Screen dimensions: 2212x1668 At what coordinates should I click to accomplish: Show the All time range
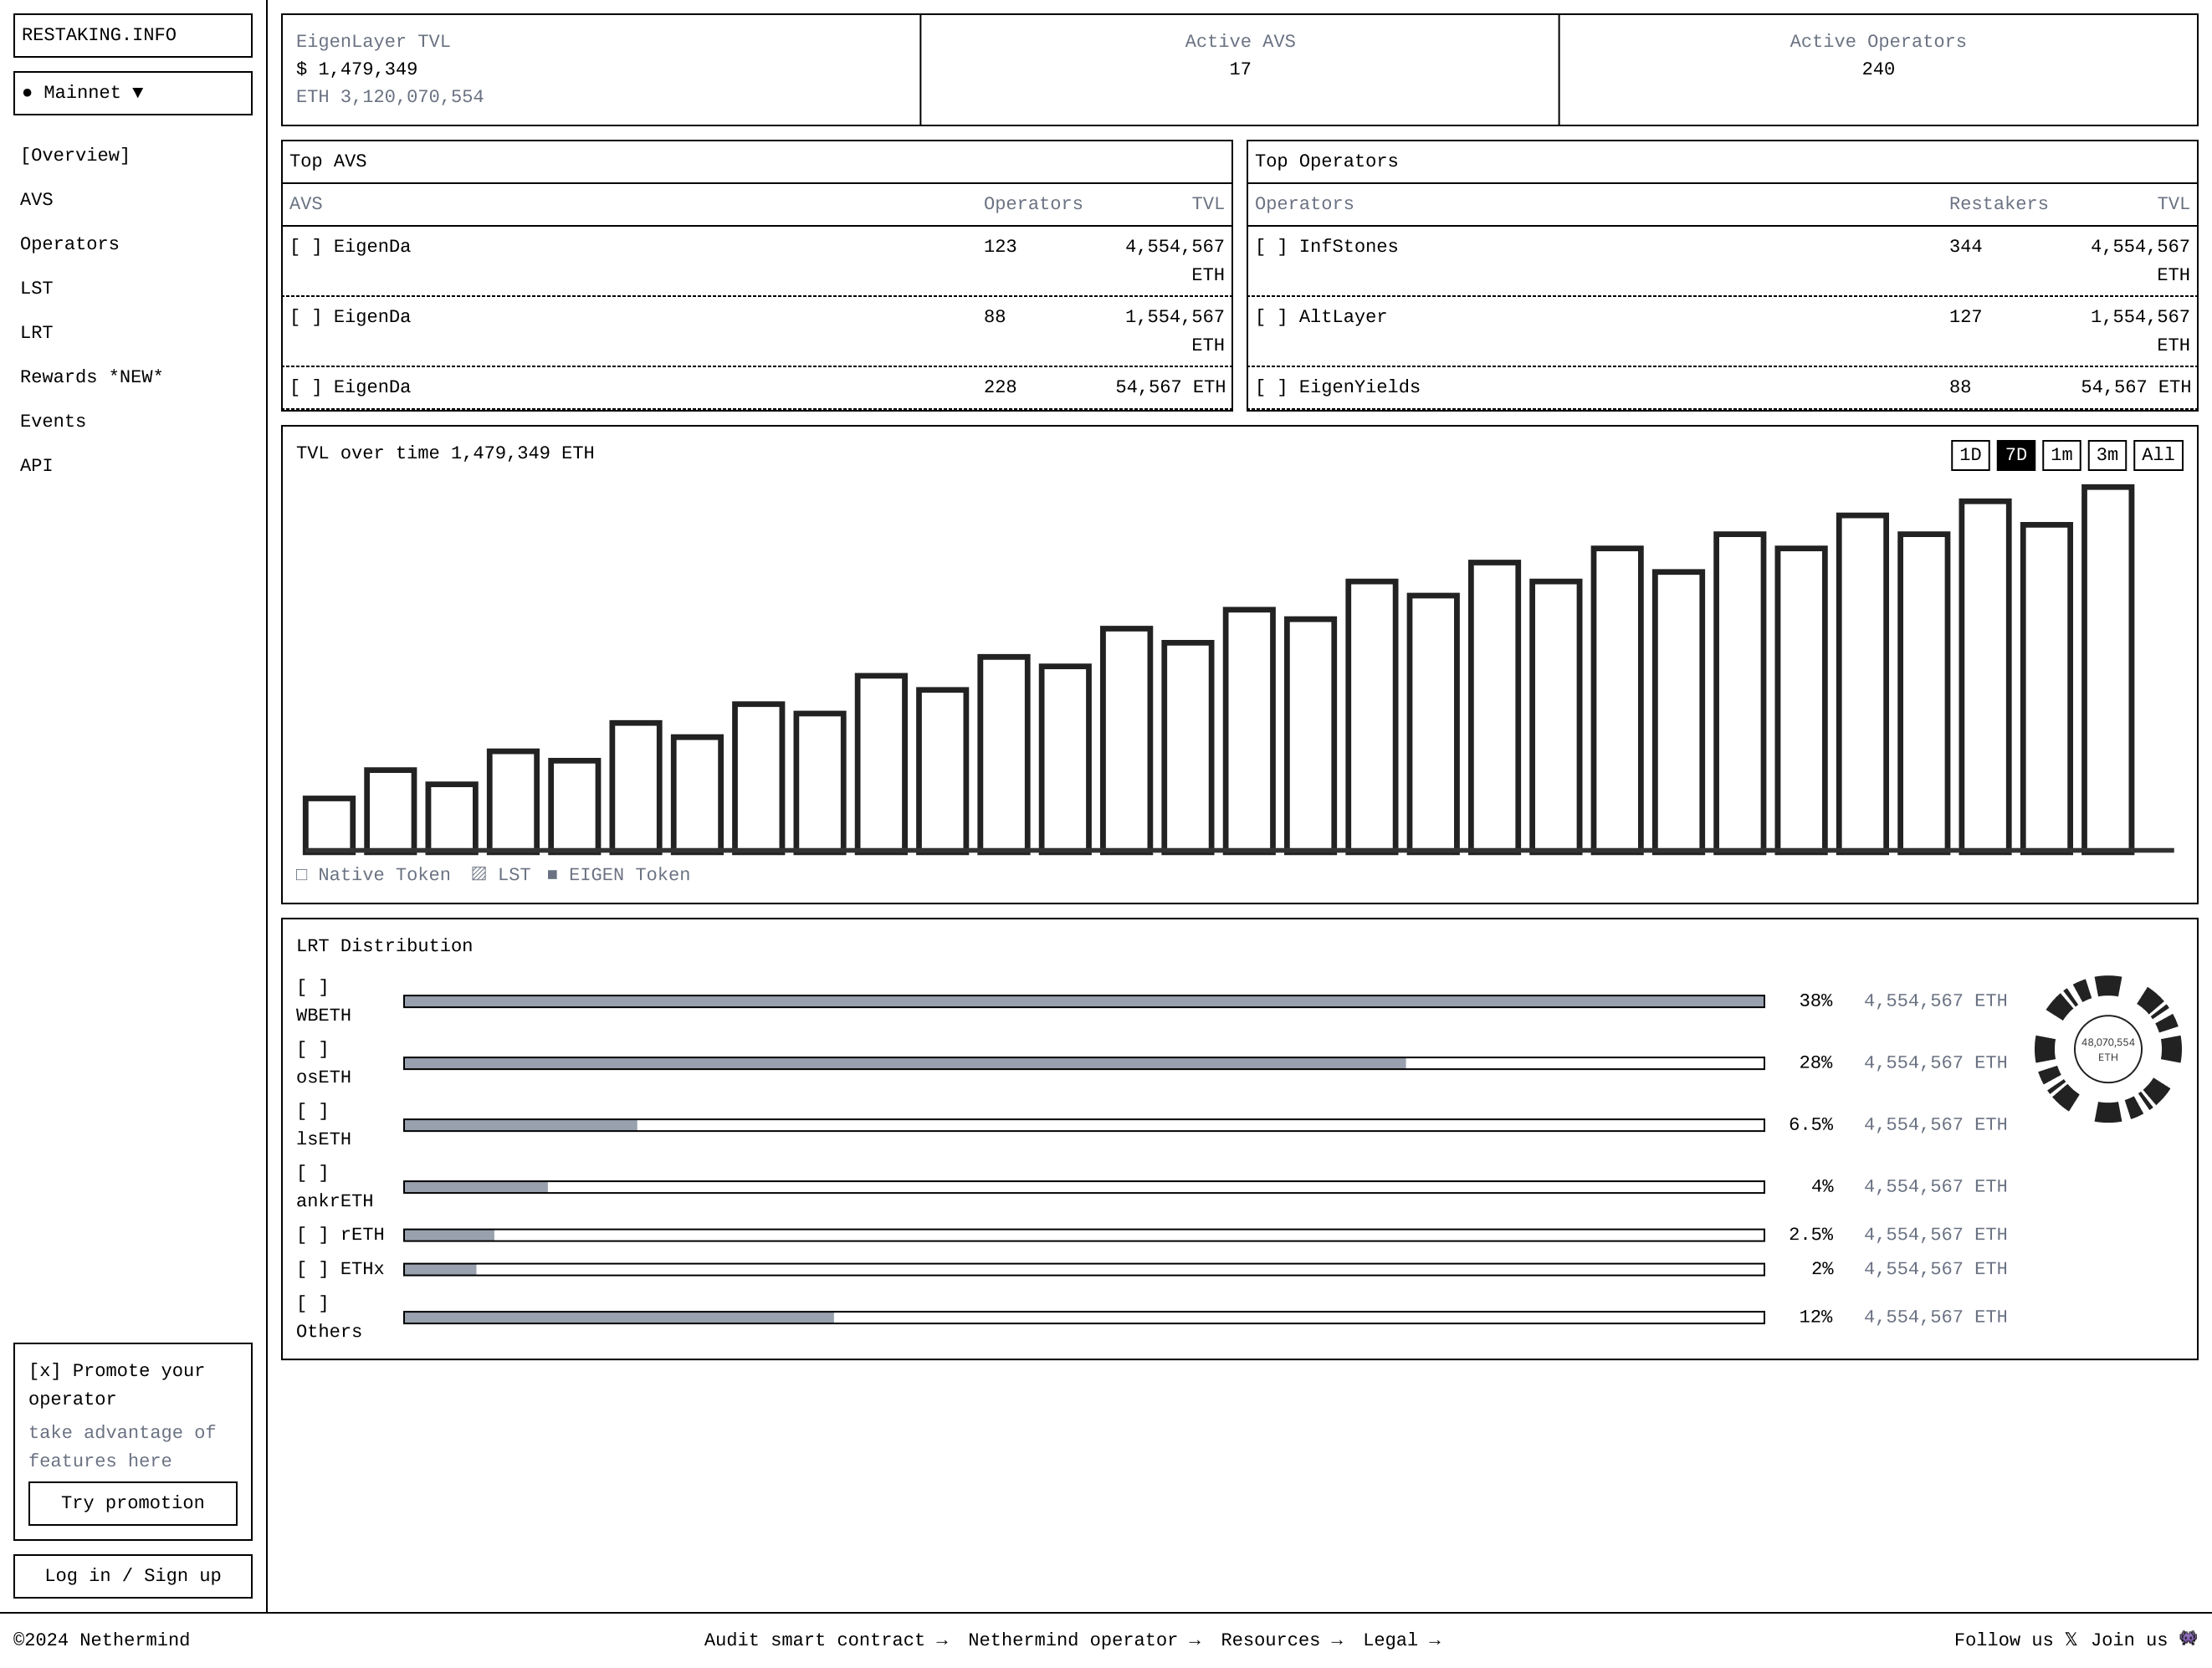pos(2158,455)
